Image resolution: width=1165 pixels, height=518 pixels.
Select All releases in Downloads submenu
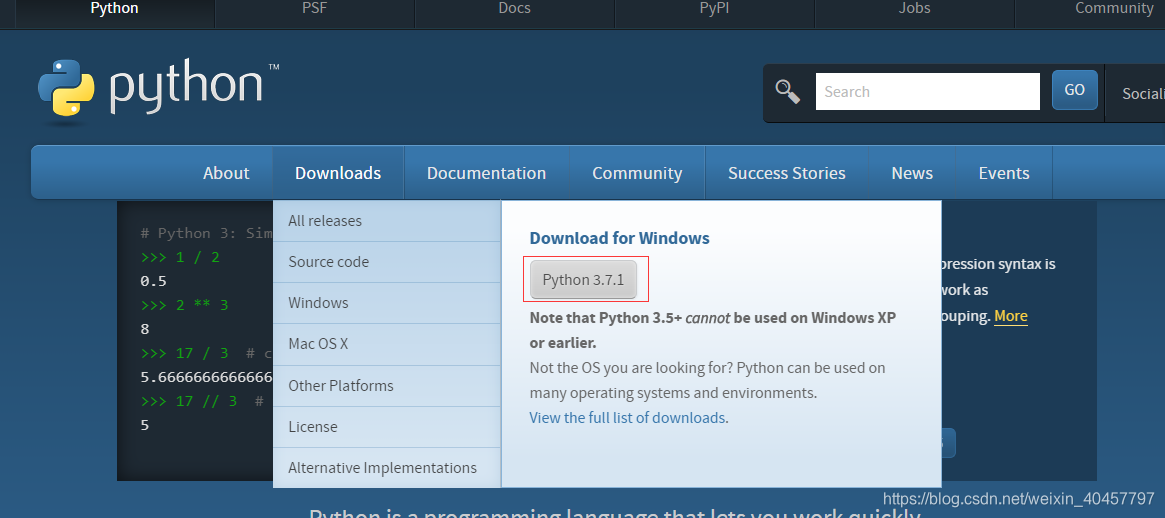point(387,221)
